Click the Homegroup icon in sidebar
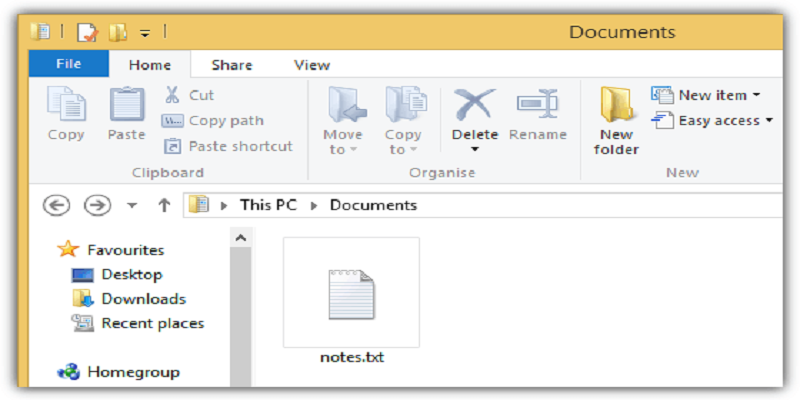This screenshot has width=800, height=400. click(68, 372)
